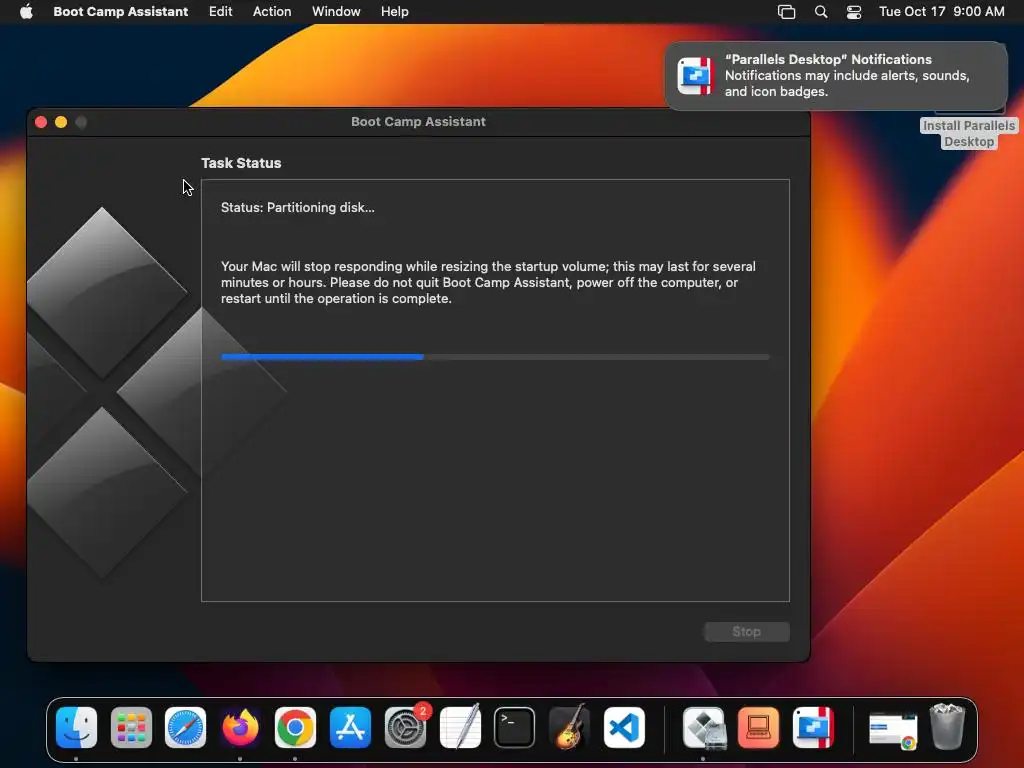The height and width of the screenshot is (768, 1024).
Task: Open Control Center in menu bar
Action: [854, 12]
